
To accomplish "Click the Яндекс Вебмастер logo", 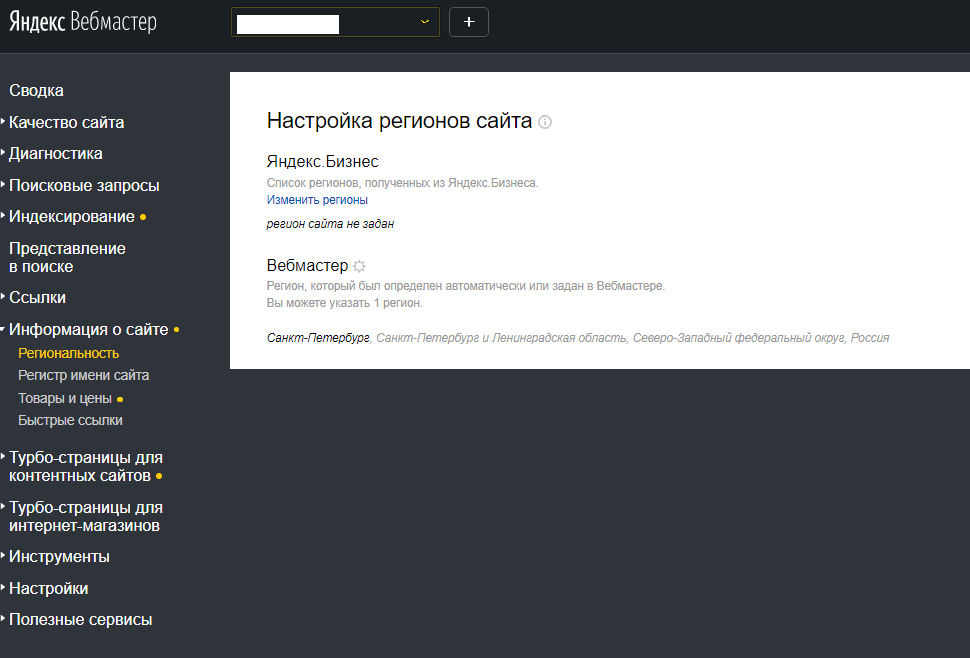I will point(83,22).
